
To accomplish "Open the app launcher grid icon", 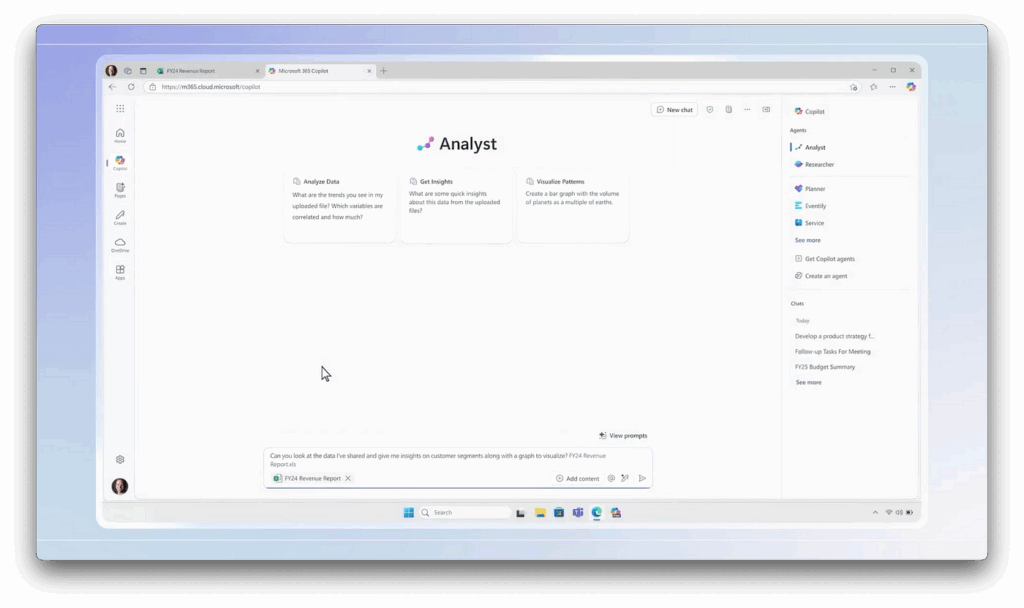I will (x=120, y=108).
